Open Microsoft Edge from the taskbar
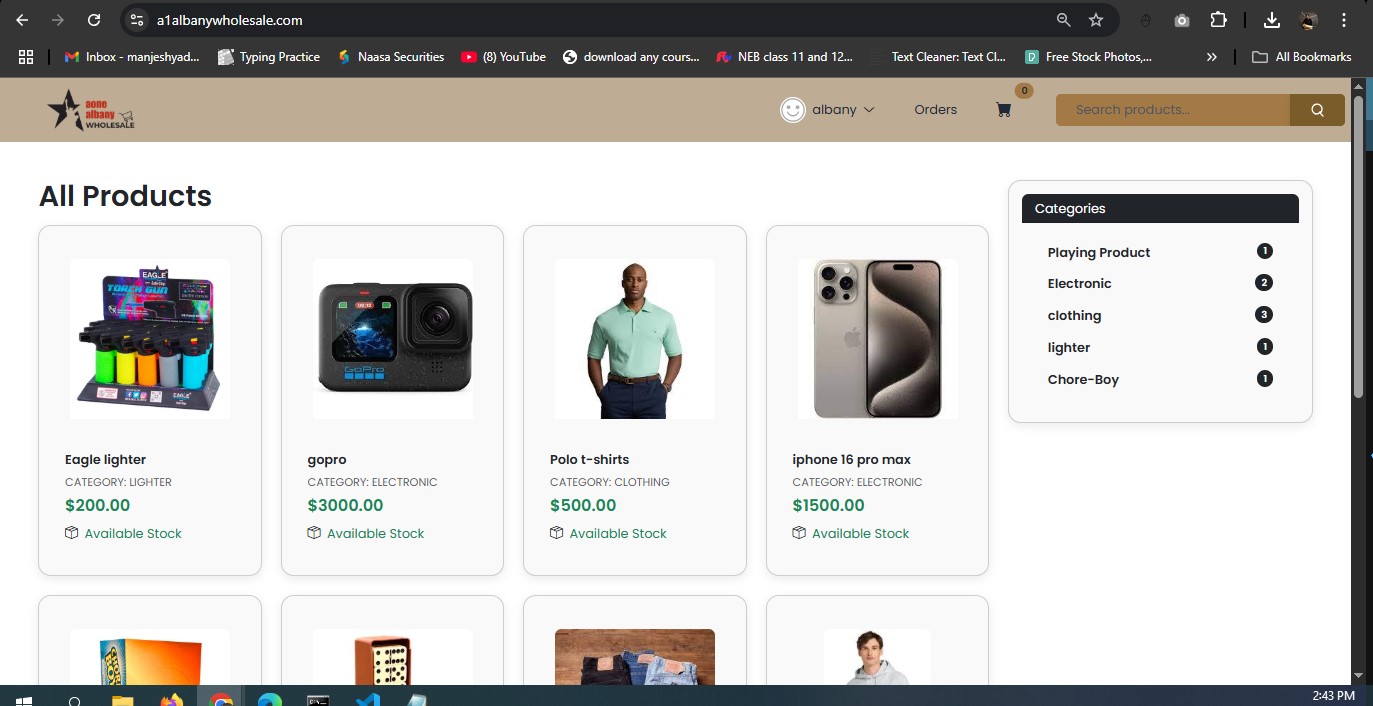Image resolution: width=1373 pixels, height=706 pixels. [x=270, y=699]
